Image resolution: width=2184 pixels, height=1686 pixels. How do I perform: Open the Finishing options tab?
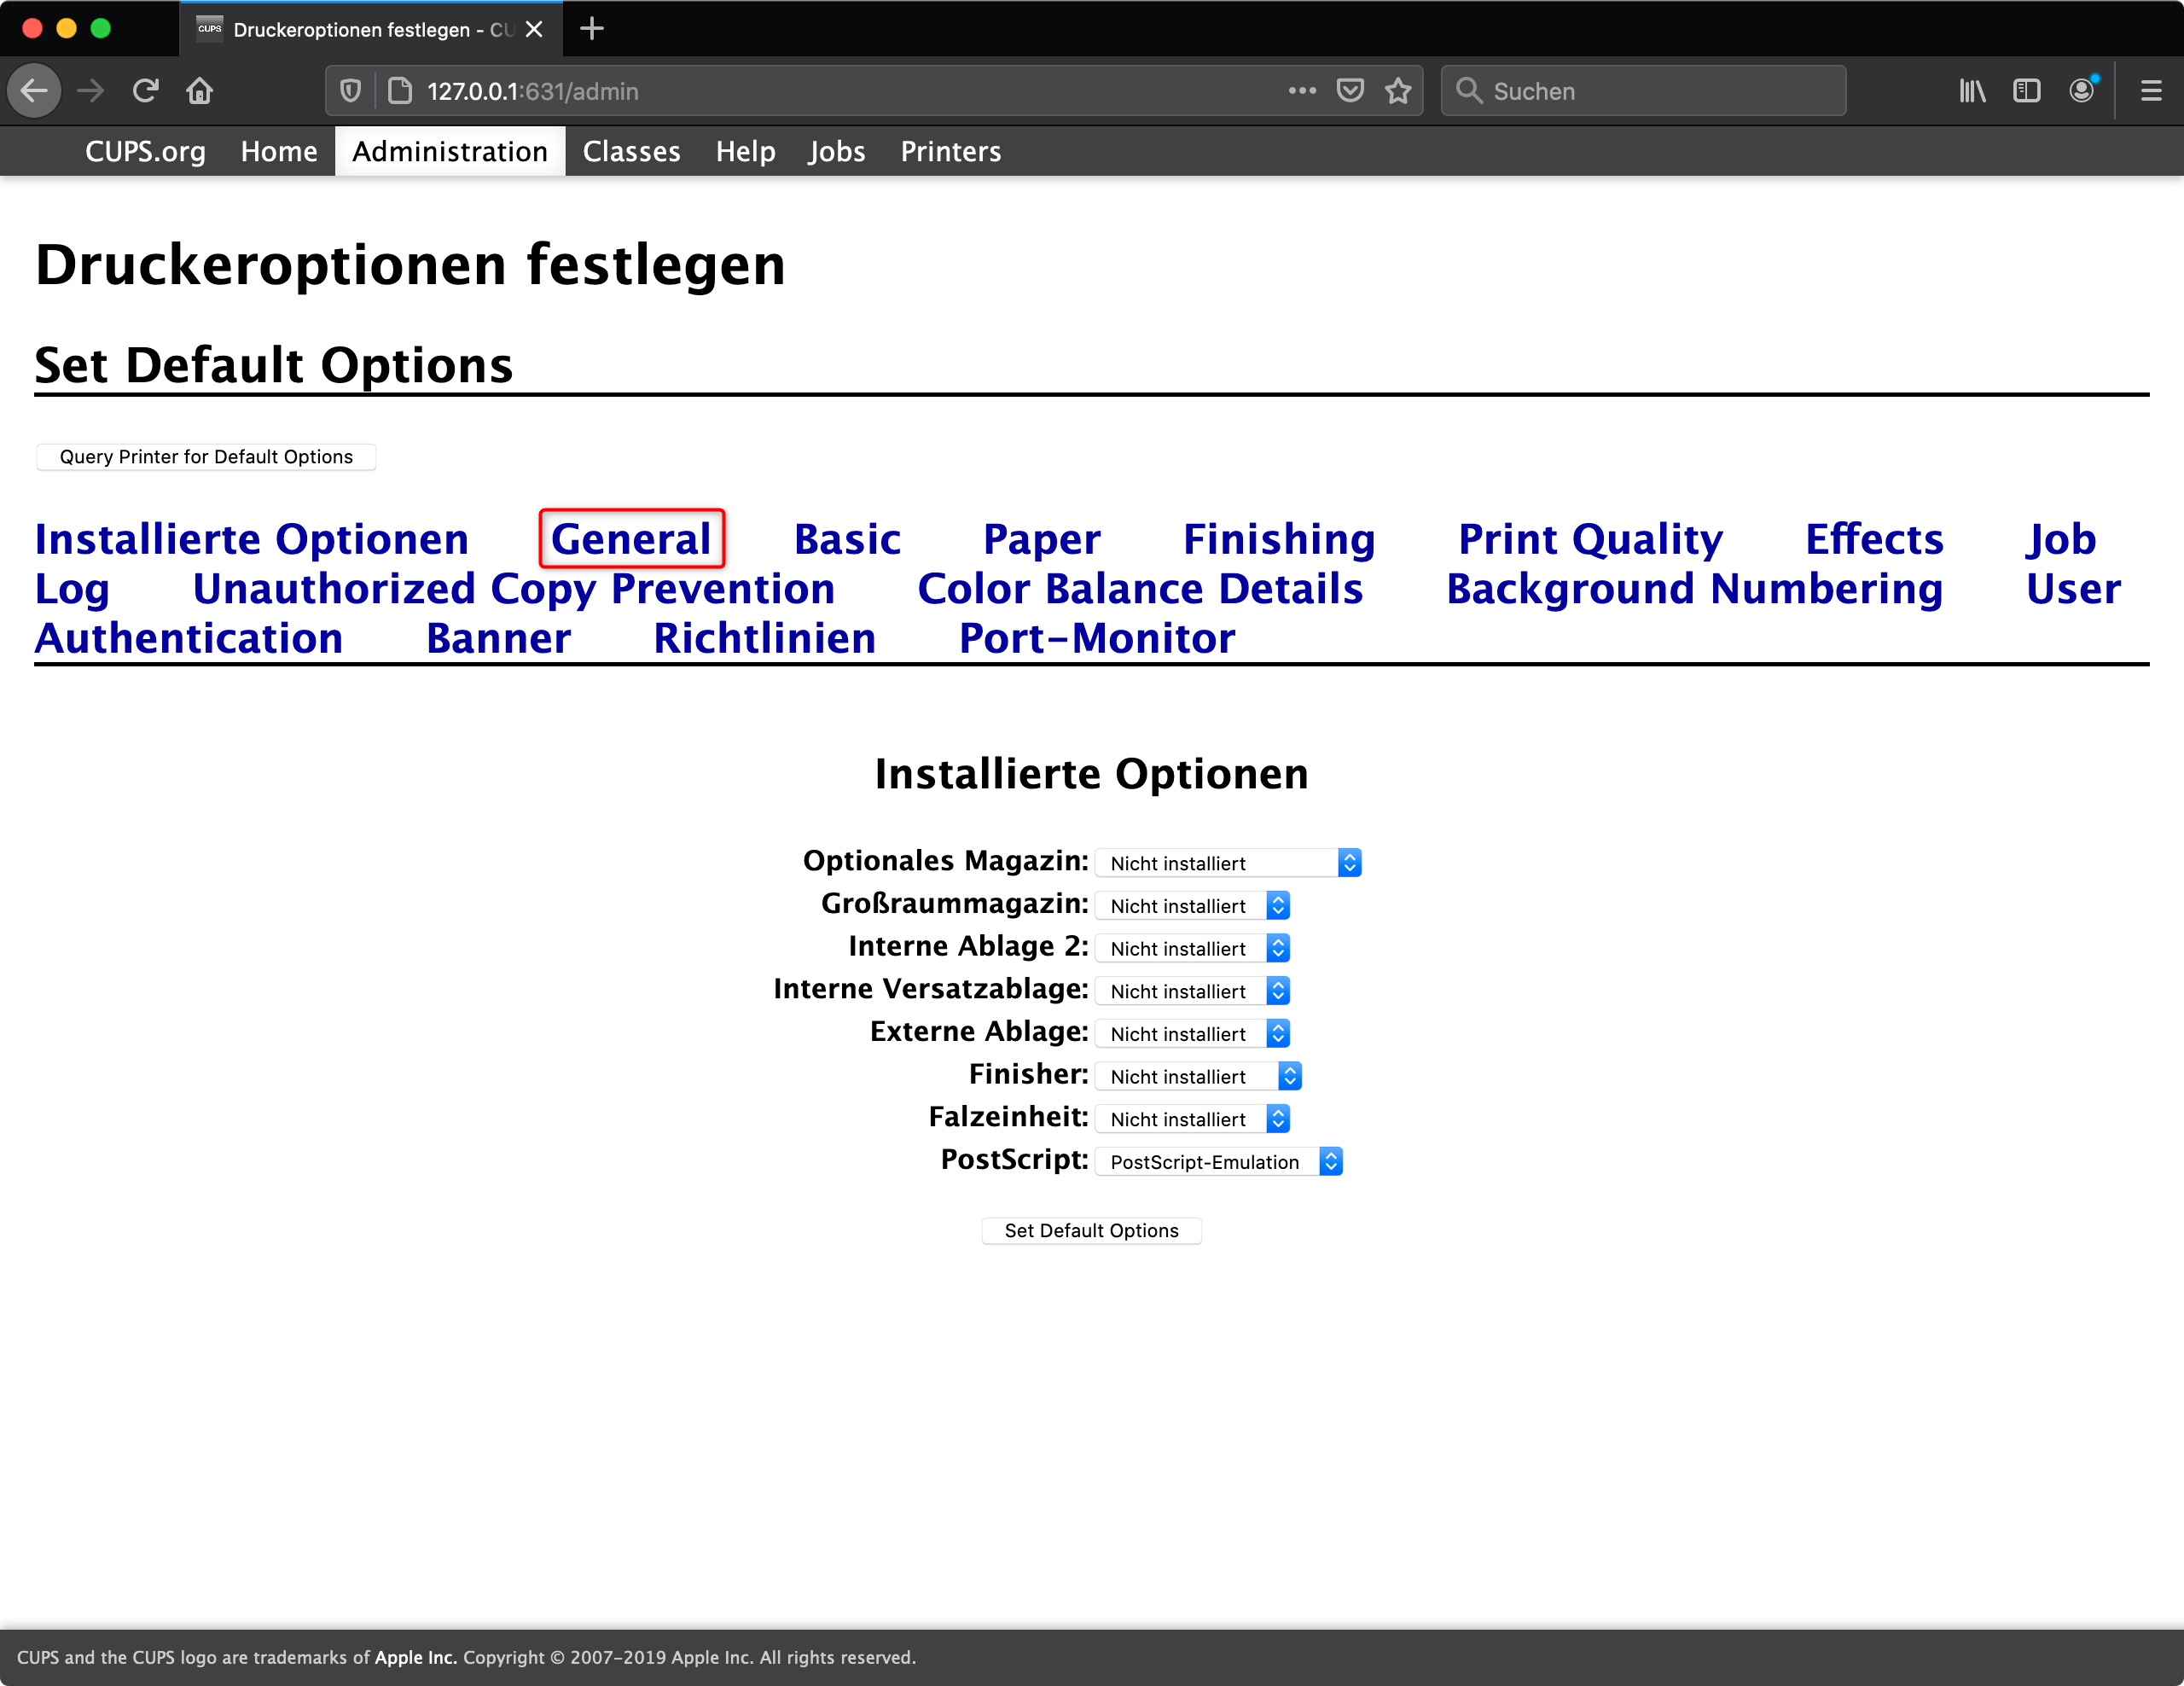click(x=1276, y=537)
